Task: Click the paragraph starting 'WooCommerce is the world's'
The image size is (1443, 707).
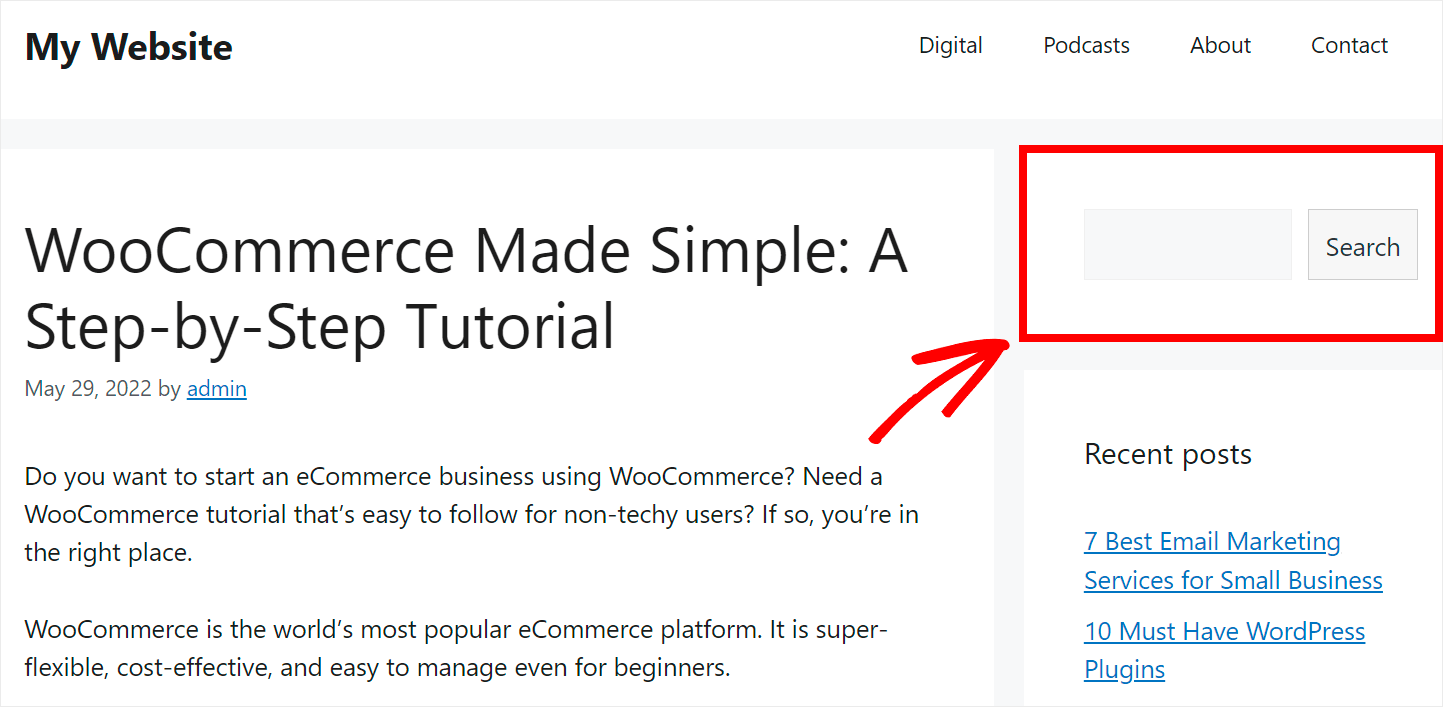Action: (x=457, y=648)
